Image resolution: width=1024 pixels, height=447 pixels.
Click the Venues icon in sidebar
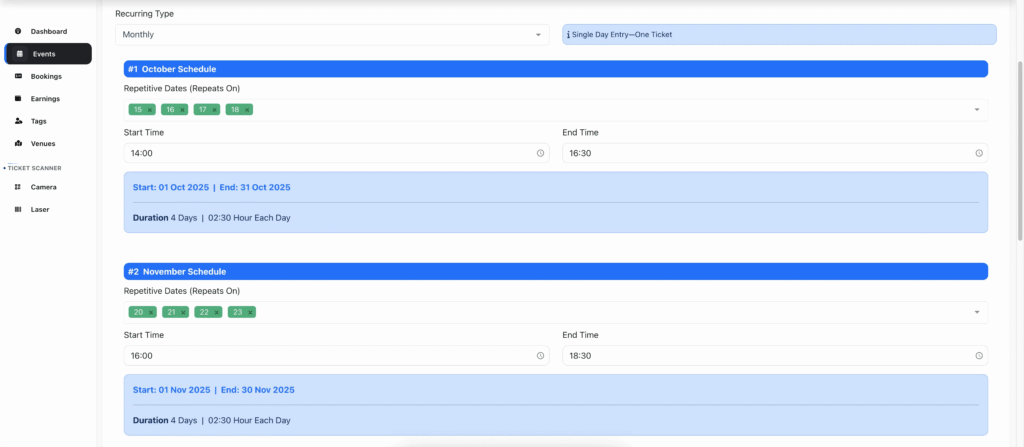click(x=18, y=144)
